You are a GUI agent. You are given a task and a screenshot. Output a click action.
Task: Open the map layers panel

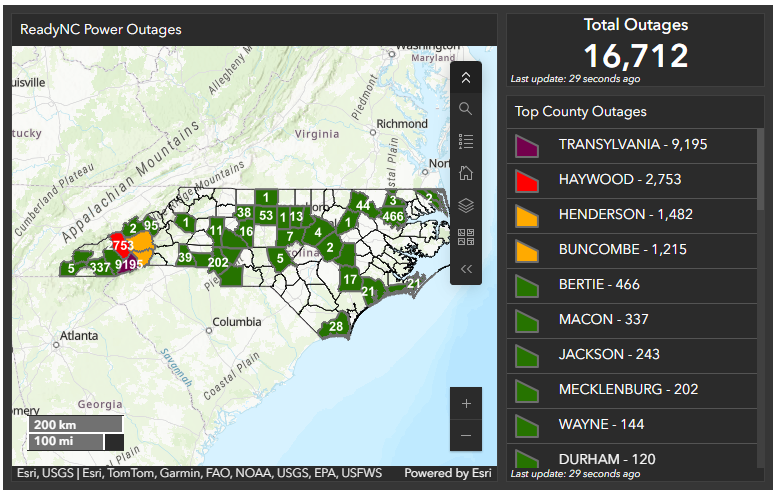tap(466, 205)
